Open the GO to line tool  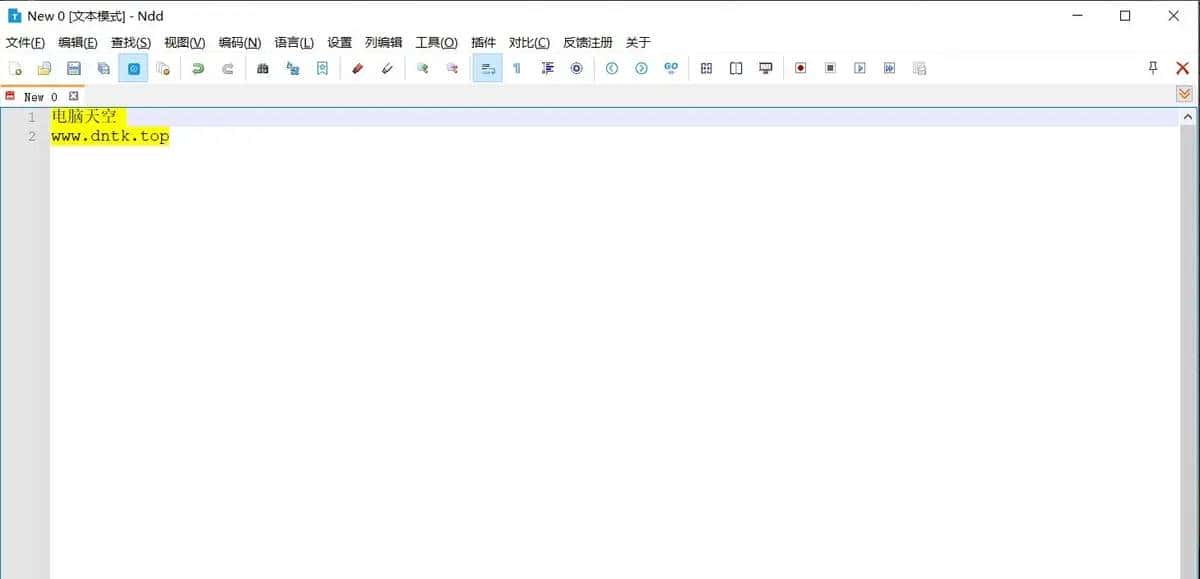pos(670,68)
